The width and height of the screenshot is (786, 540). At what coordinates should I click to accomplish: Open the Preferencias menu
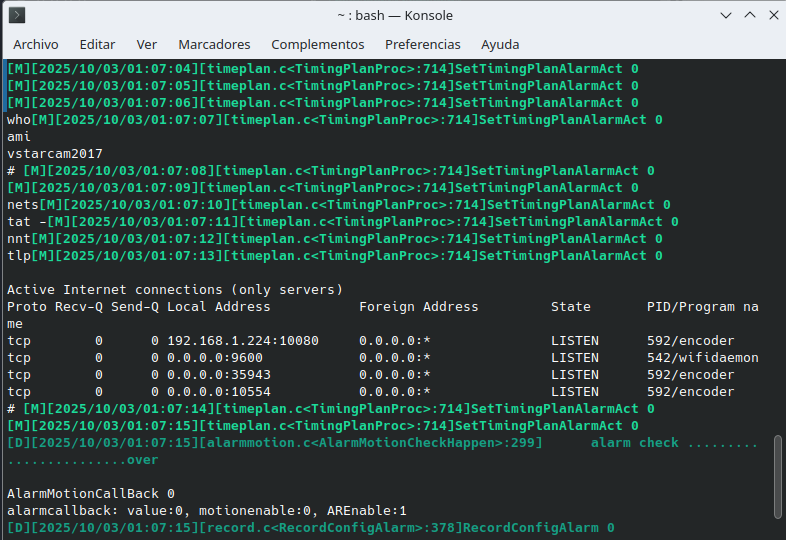pyautogui.click(x=423, y=44)
